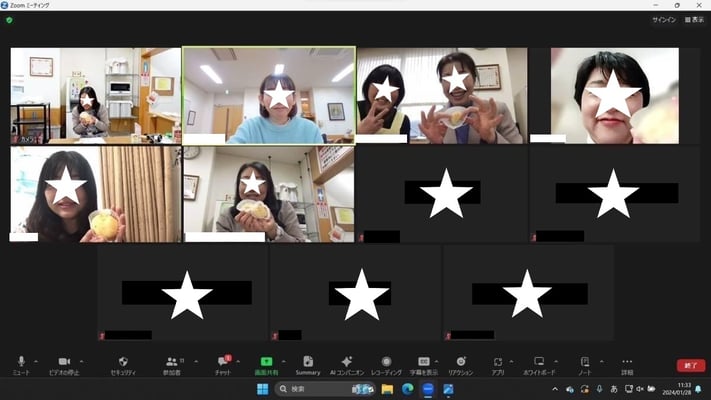
Task: Expand the arrow next to Participants
Action: tap(194, 361)
